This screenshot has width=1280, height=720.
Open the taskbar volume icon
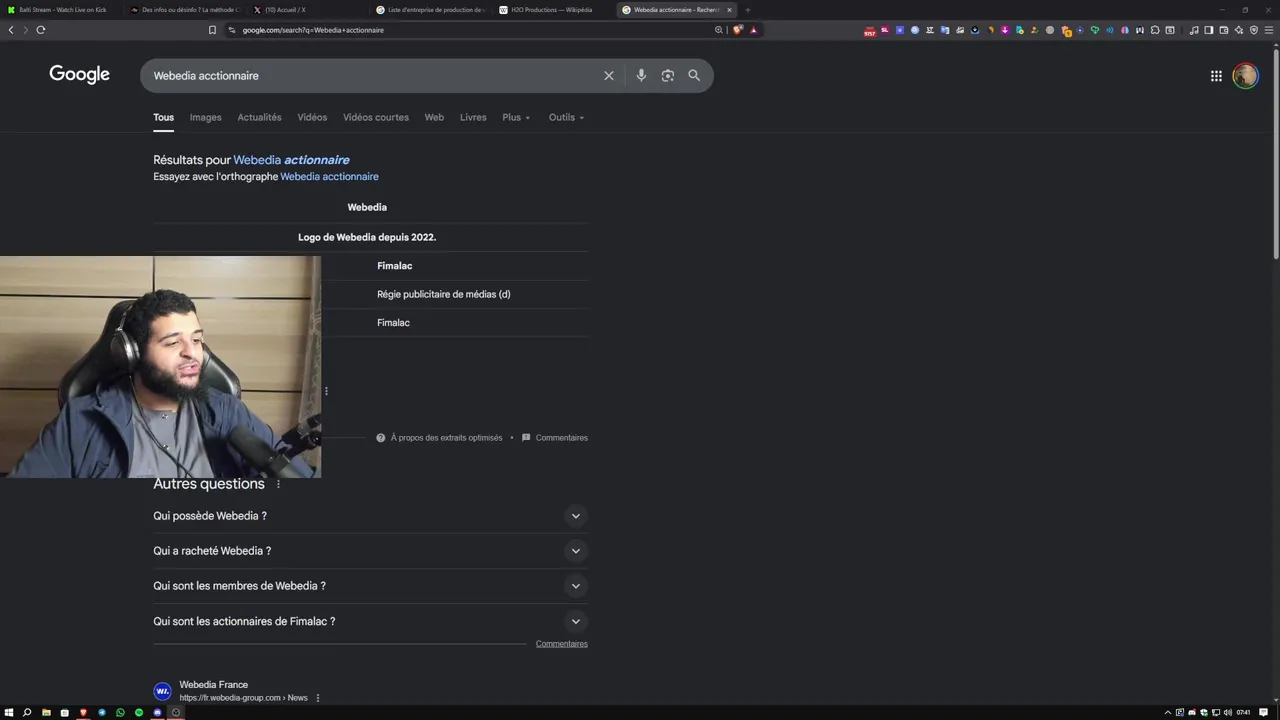tap(1228, 713)
